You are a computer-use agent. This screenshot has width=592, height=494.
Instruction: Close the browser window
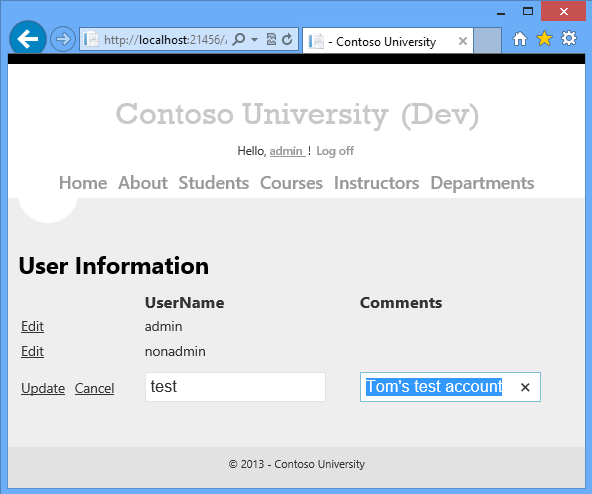point(564,11)
